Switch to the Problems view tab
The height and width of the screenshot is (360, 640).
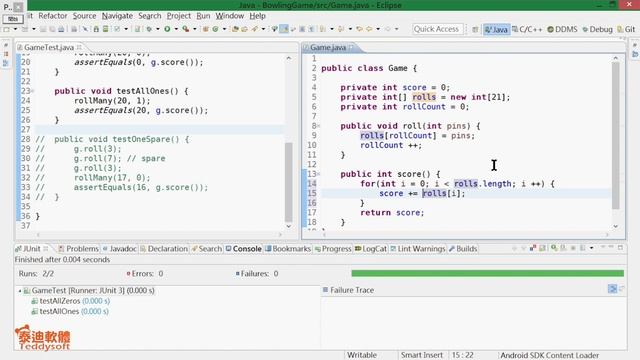pyautogui.click(x=78, y=249)
